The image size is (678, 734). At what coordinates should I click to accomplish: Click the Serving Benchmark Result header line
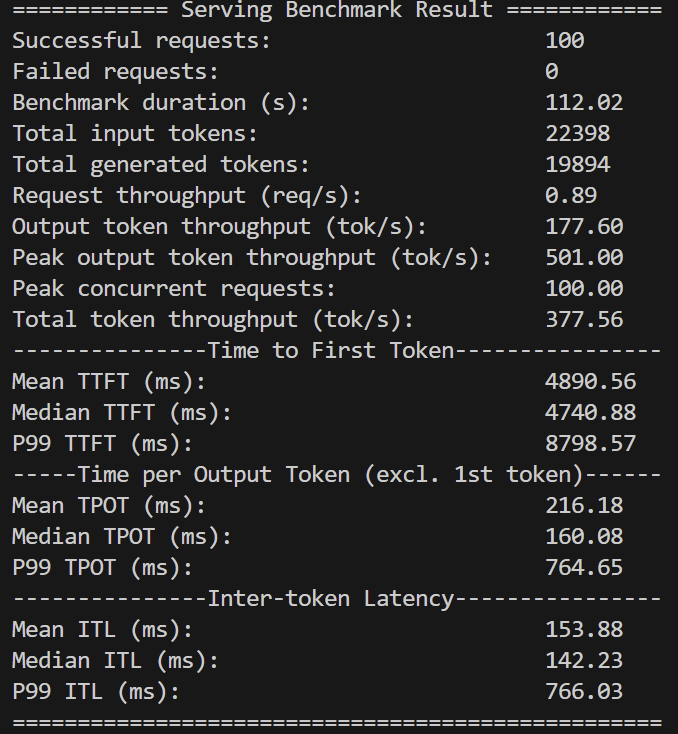(x=337, y=11)
